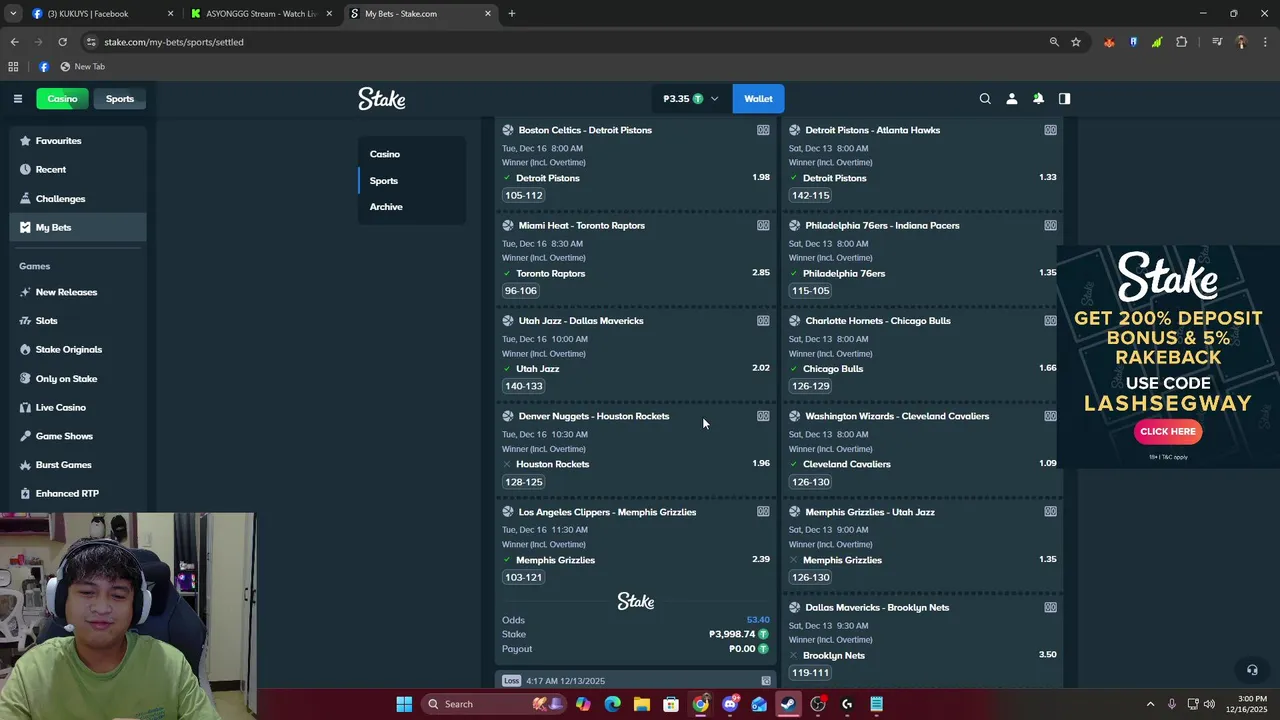The height and width of the screenshot is (720, 1280).
Task: Open Slots in the sidebar
Action: (x=78, y=321)
